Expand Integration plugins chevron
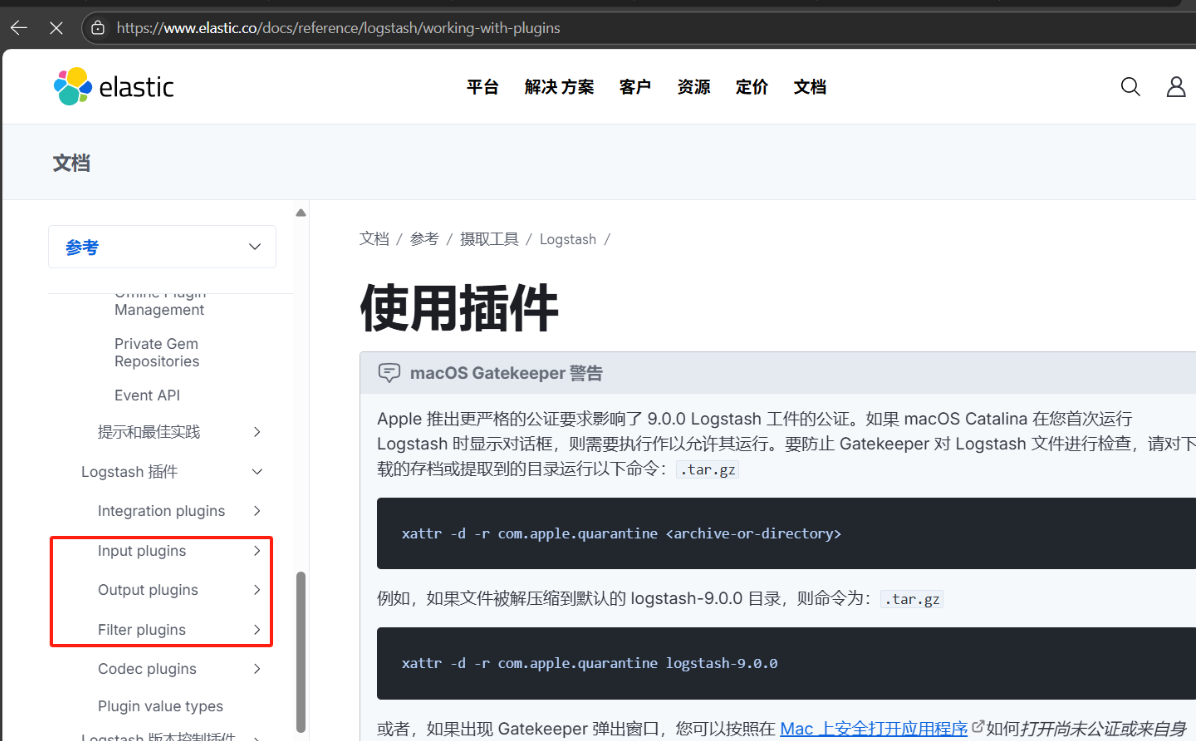 pos(257,511)
